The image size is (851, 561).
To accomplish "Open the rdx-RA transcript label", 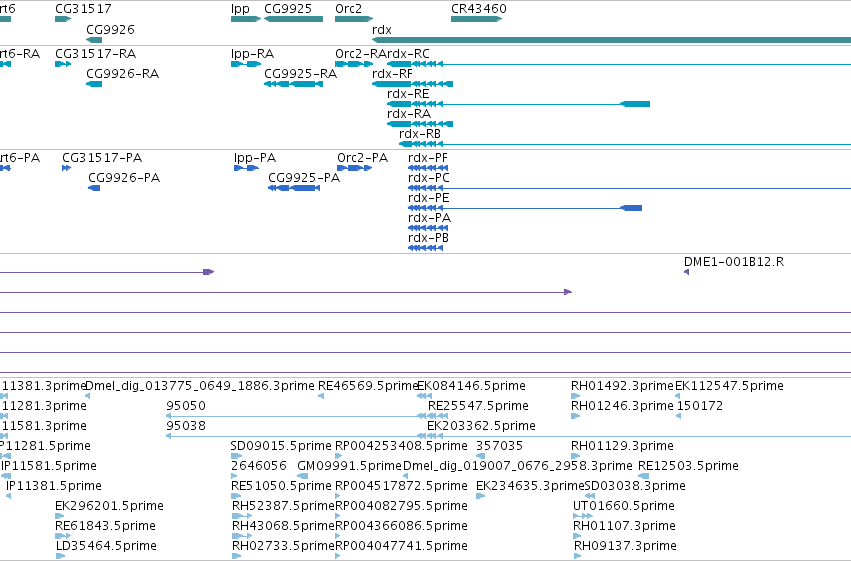I will click(x=409, y=114).
